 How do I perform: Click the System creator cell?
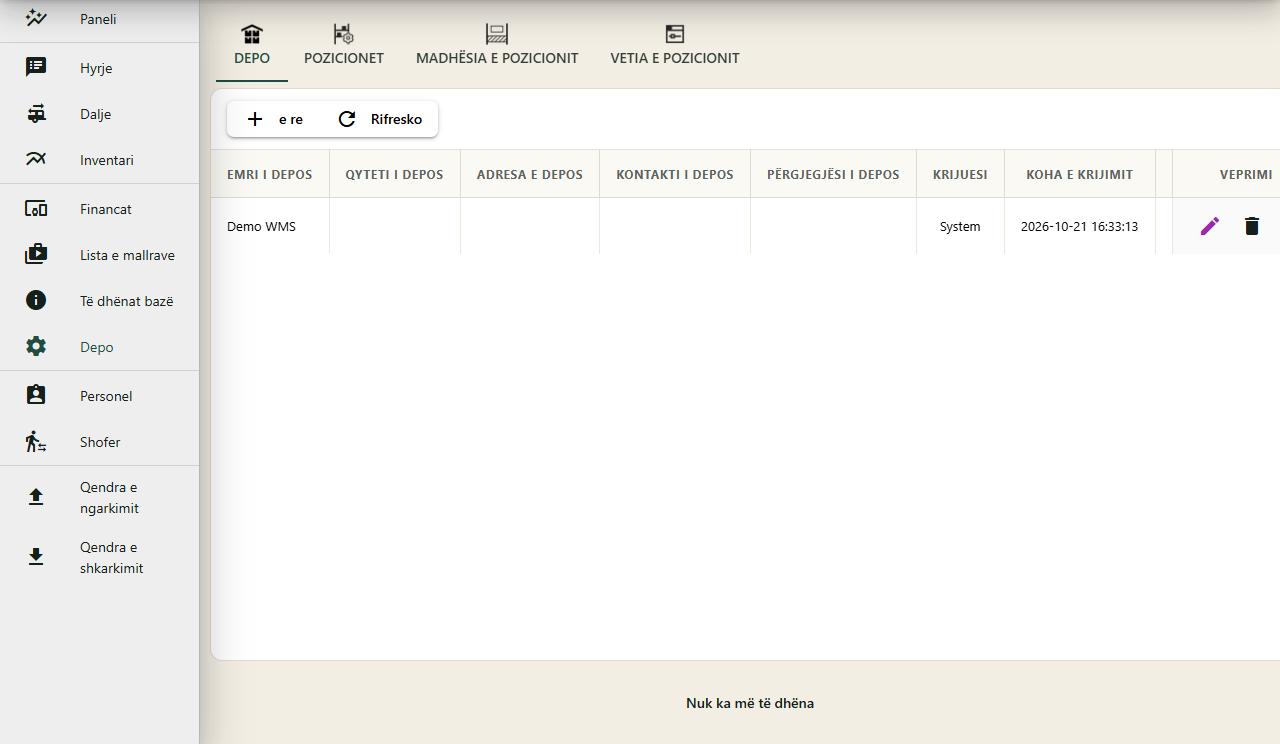pos(960,226)
